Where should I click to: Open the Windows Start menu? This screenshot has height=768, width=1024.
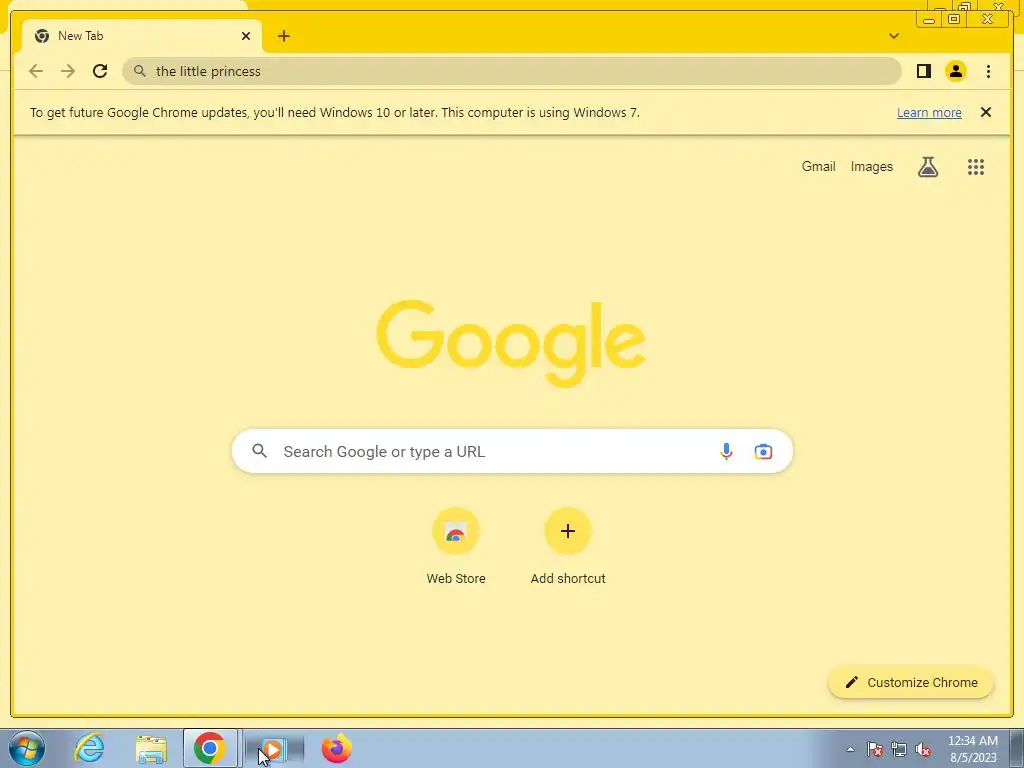tap(27, 748)
